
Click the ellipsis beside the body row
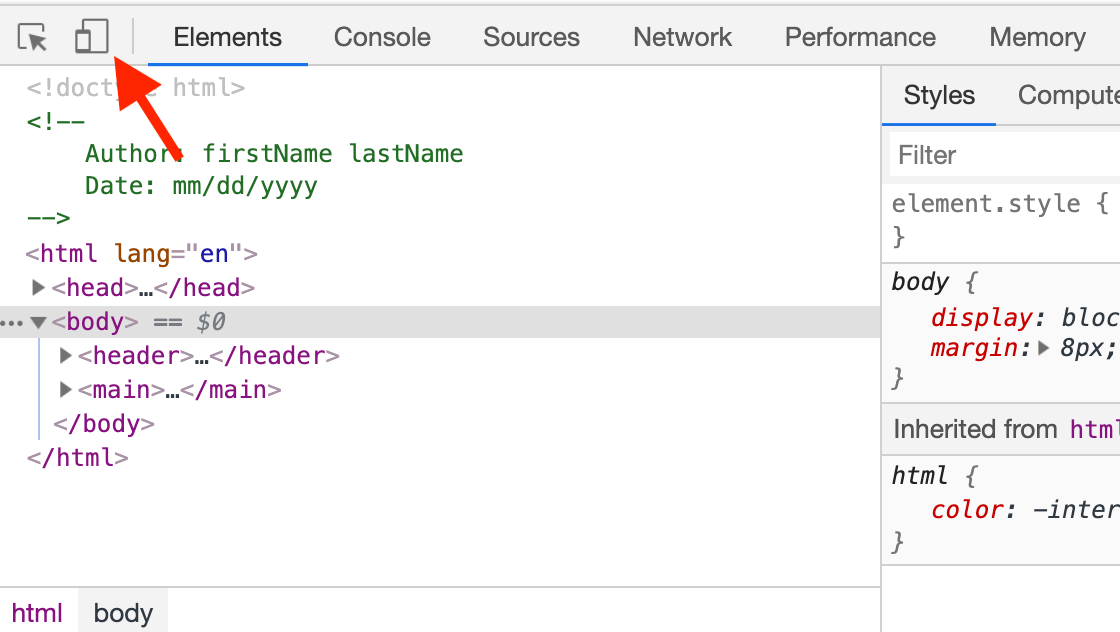11,323
